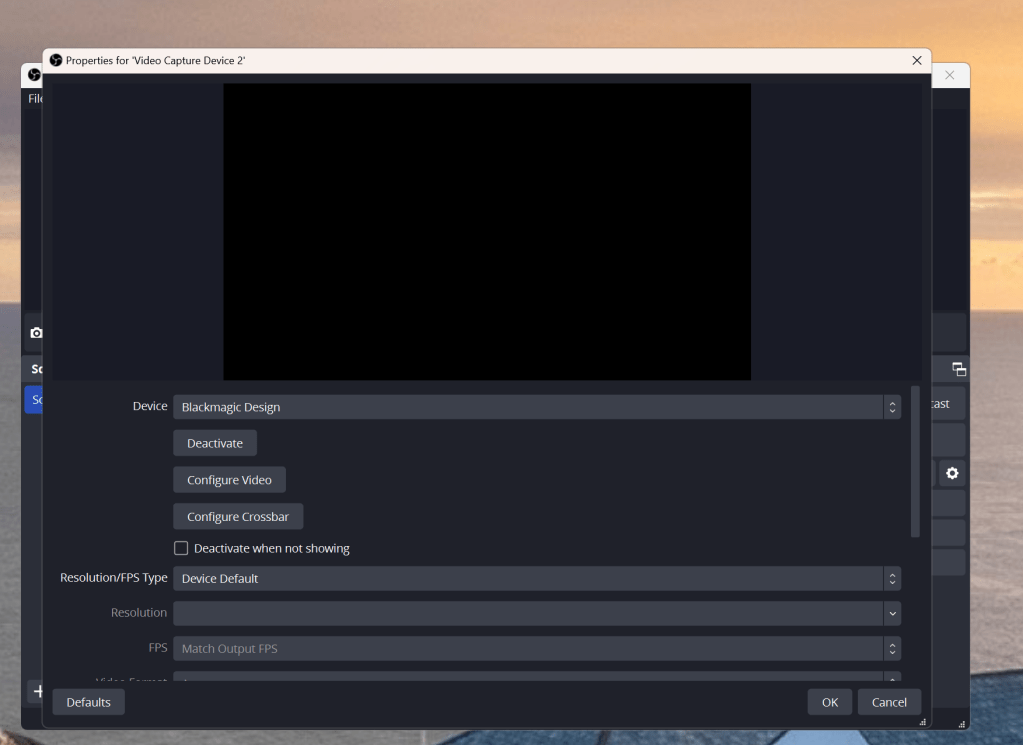Open Resolution/FPS Type dropdown

pos(536,579)
